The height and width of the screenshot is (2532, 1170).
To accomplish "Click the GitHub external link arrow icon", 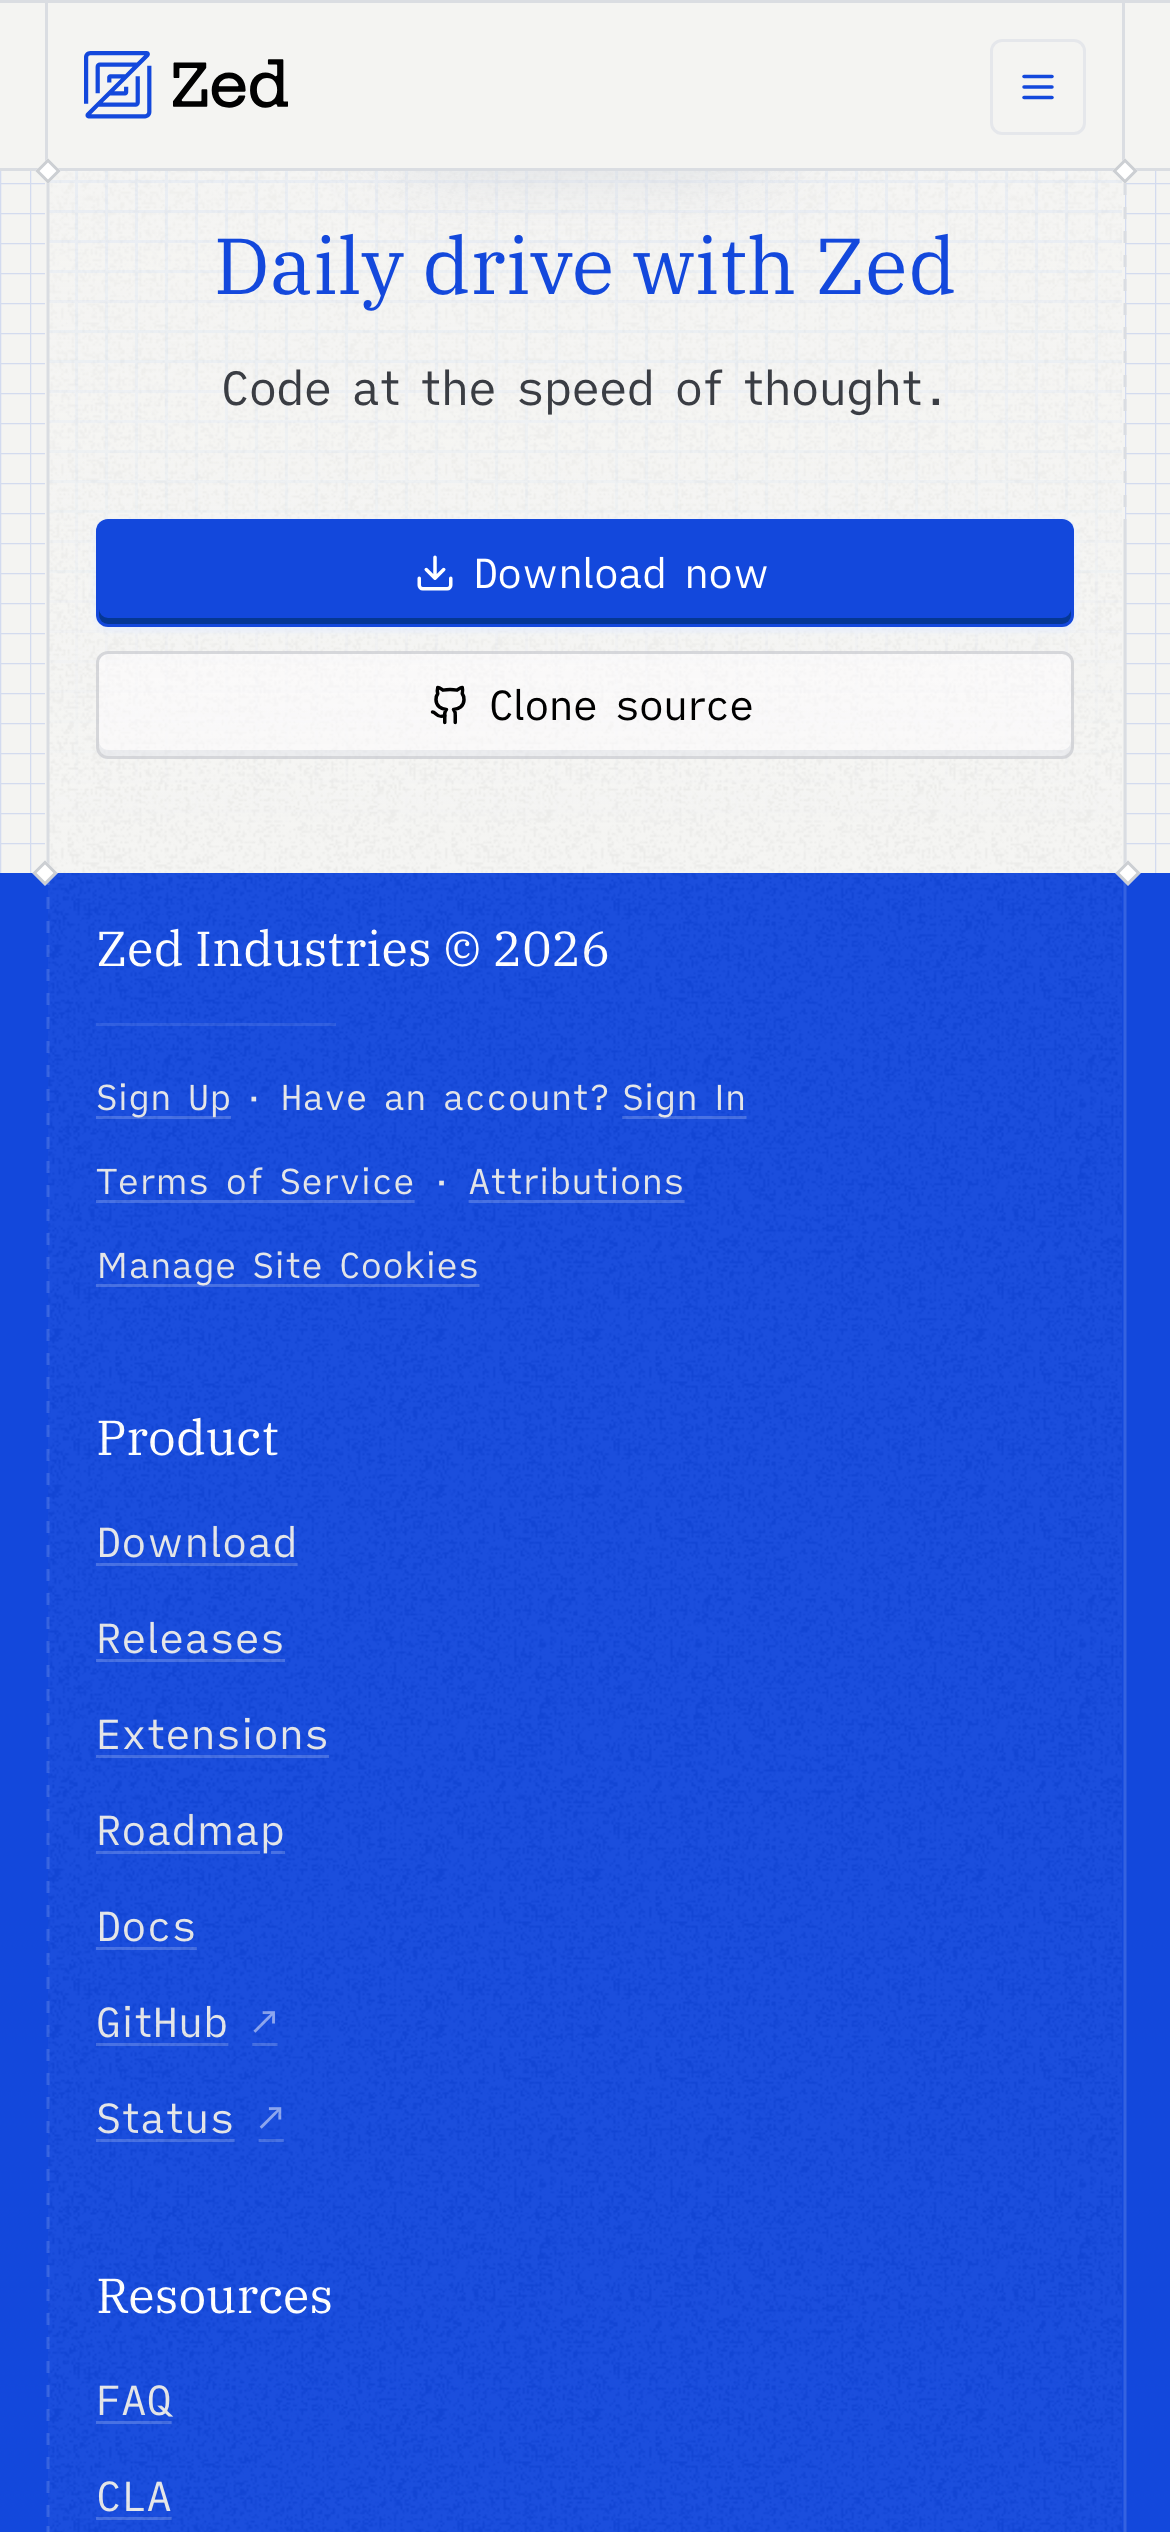I will tap(265, 2022).
